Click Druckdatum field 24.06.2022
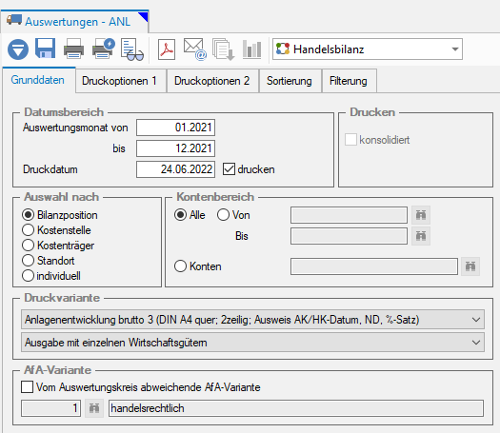The image size is (500, 433). [x=175, y=169]
